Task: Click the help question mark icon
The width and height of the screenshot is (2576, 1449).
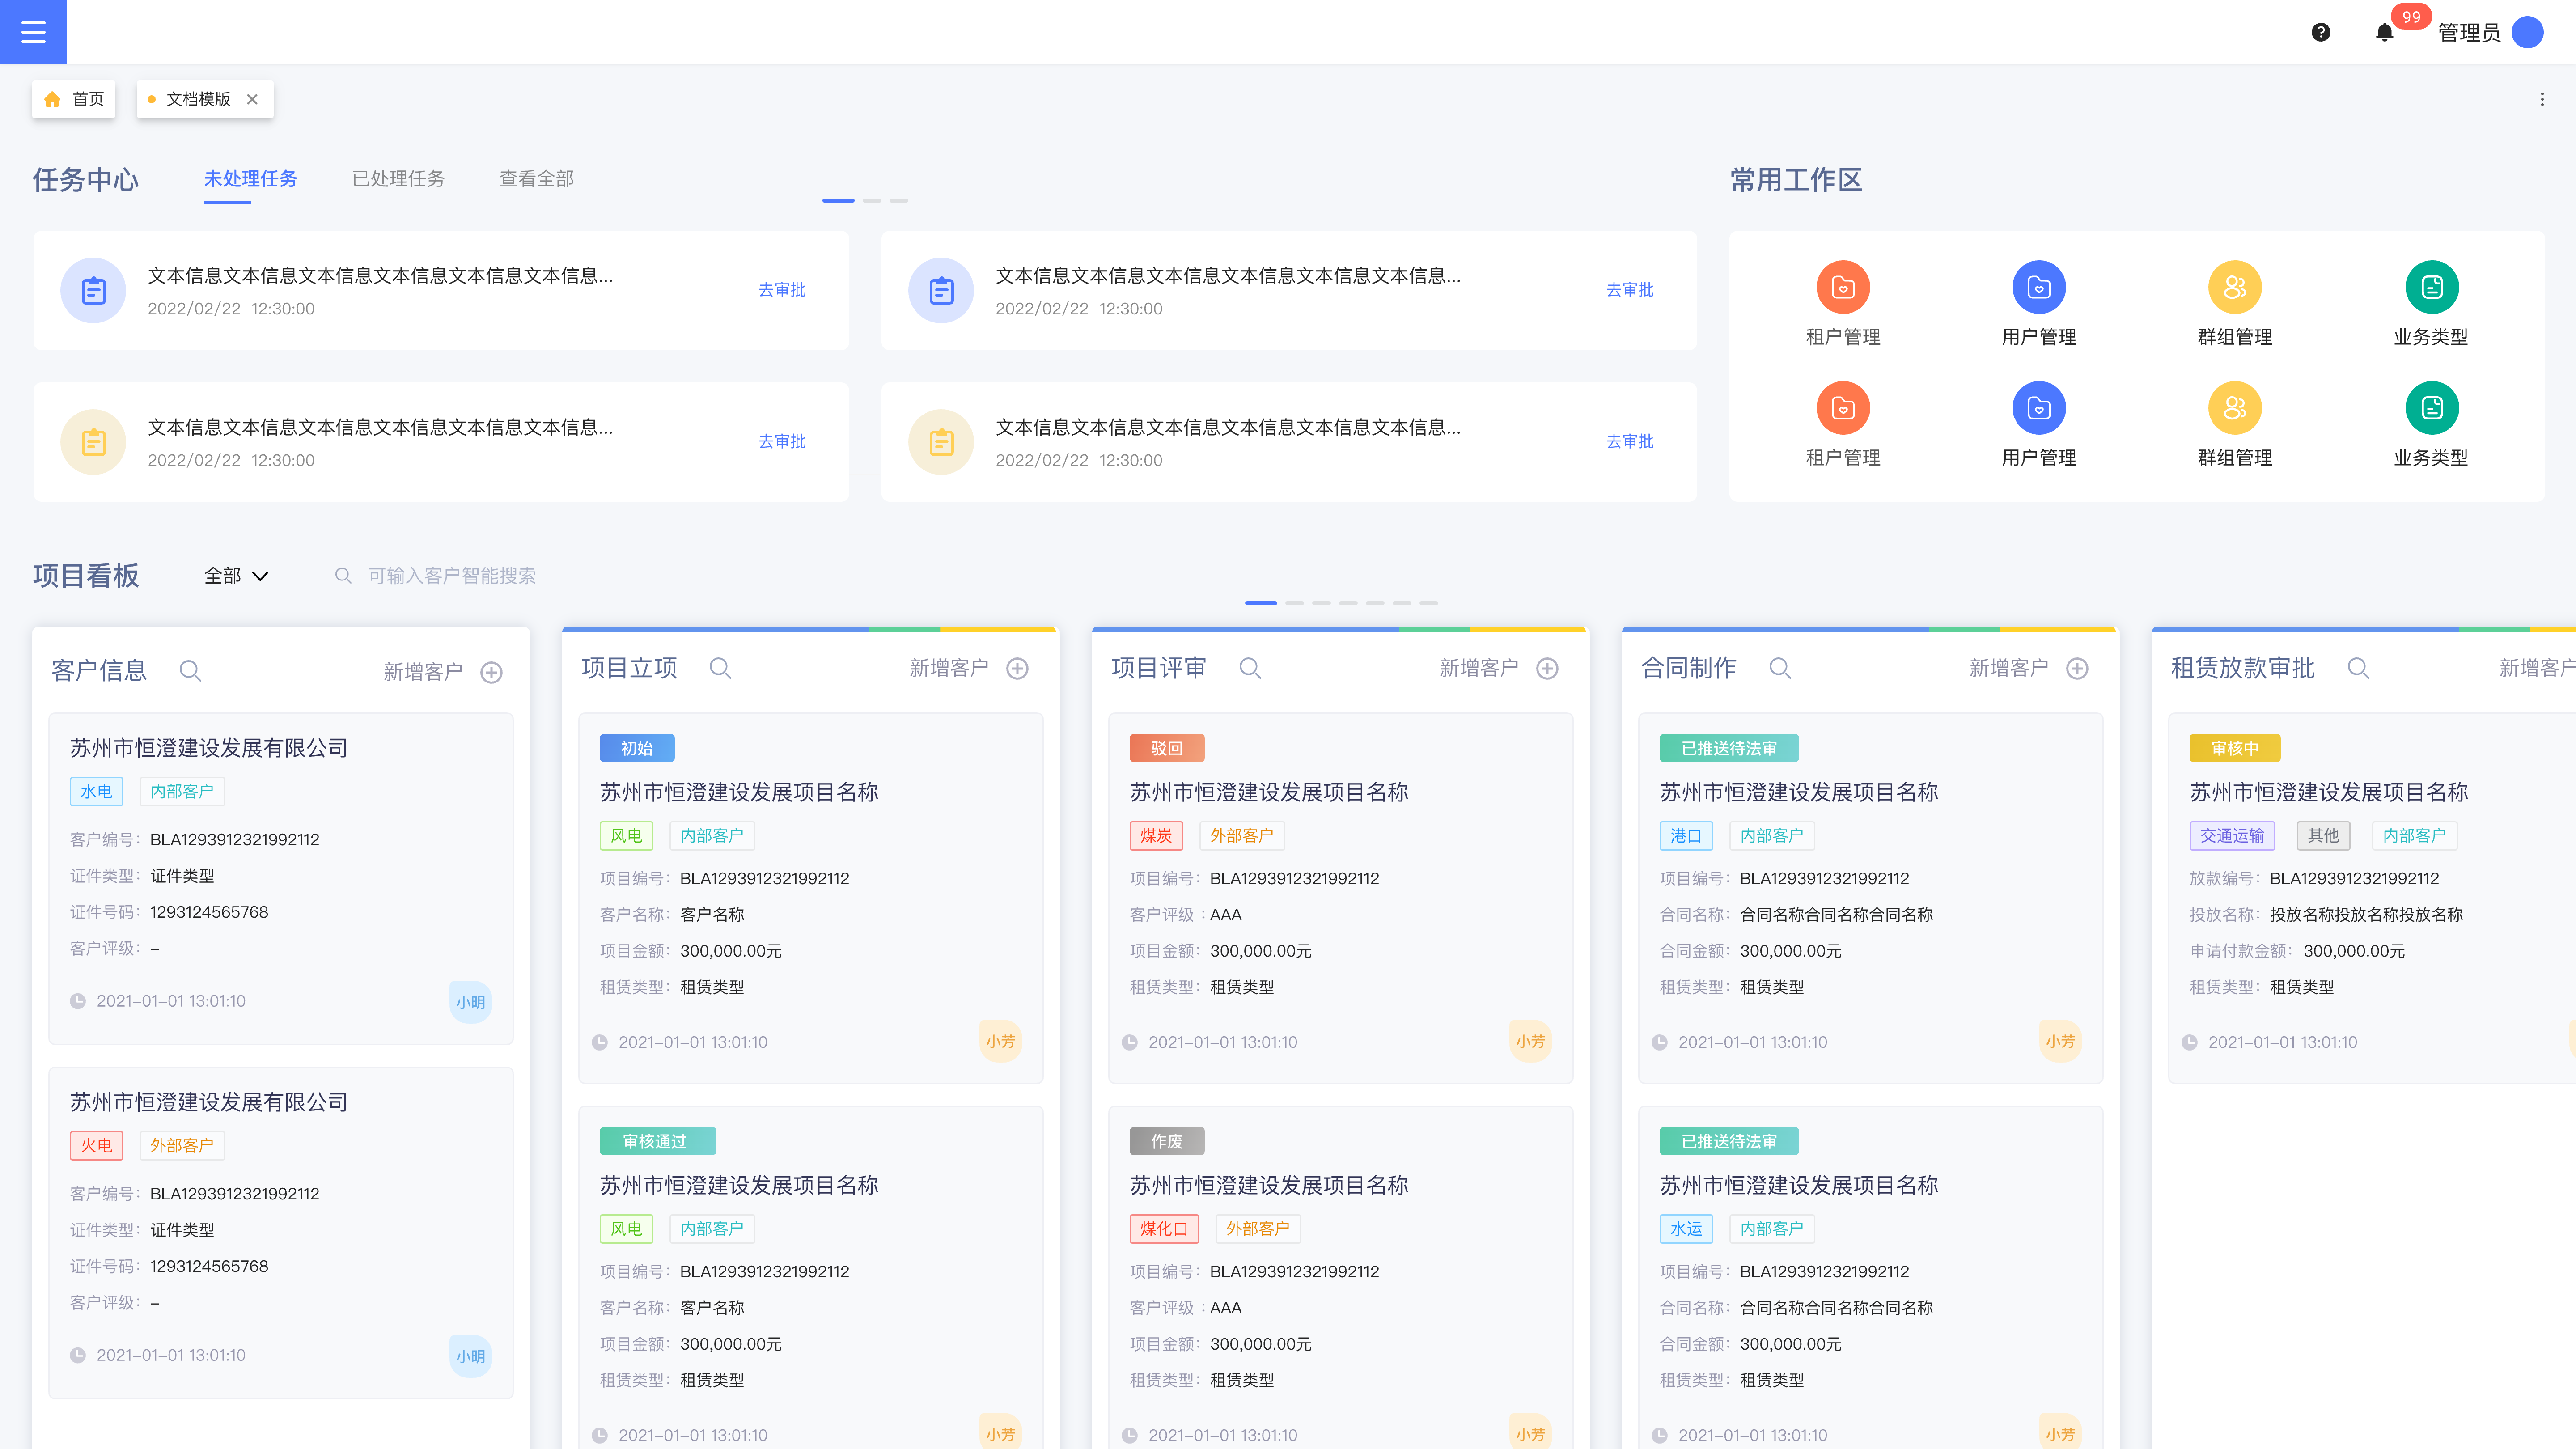Action: [2321, 33]
